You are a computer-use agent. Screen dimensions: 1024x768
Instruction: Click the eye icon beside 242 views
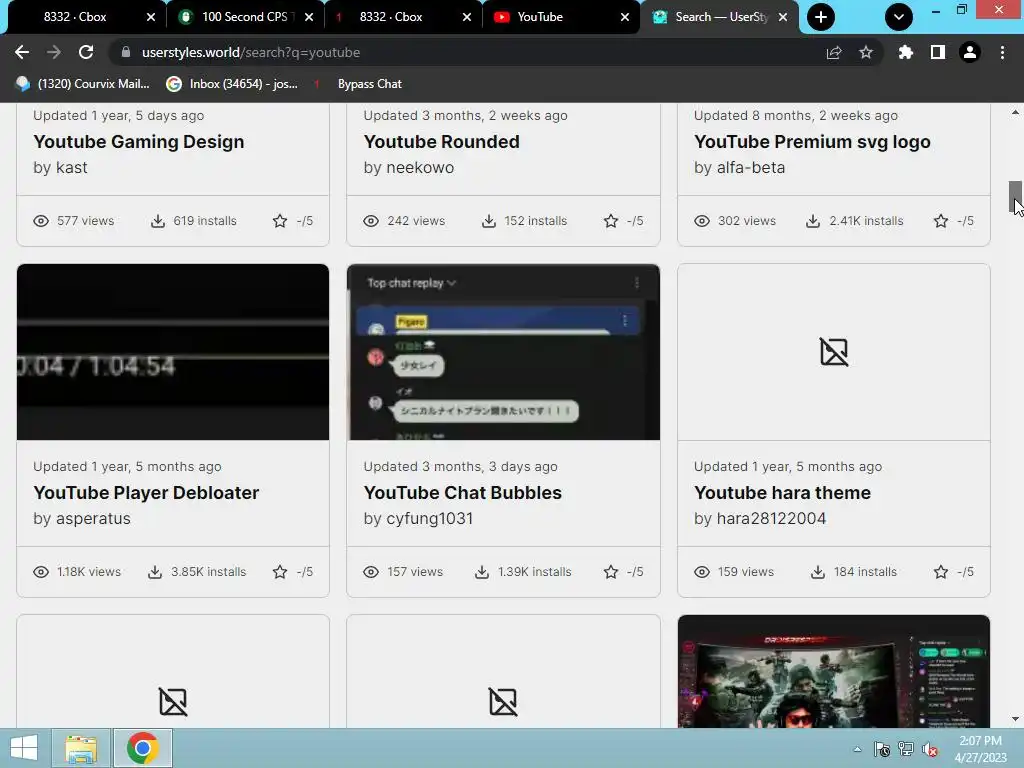tap(371, 221)
